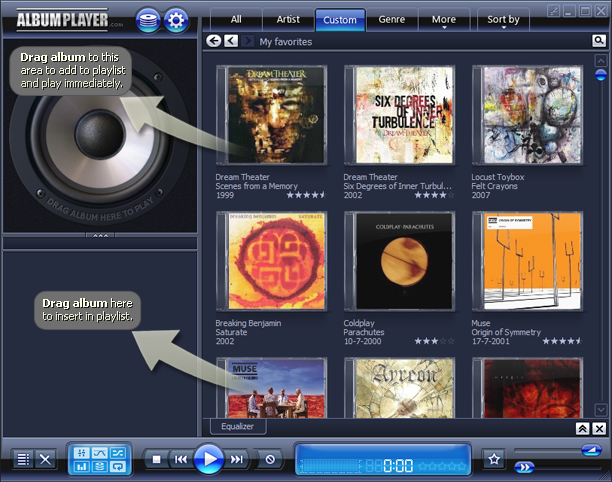Viewport: 612px width, 482px height.
Task: Go back with the round arrow button
Action: tap(213, 41)
